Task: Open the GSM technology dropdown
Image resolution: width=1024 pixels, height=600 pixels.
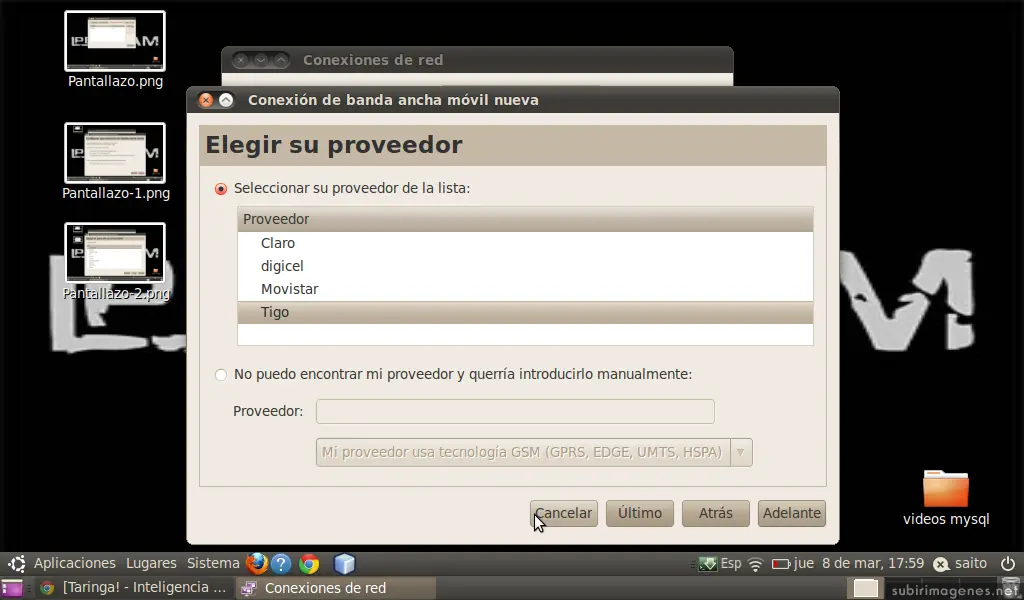Action: (x=534, y=452)
